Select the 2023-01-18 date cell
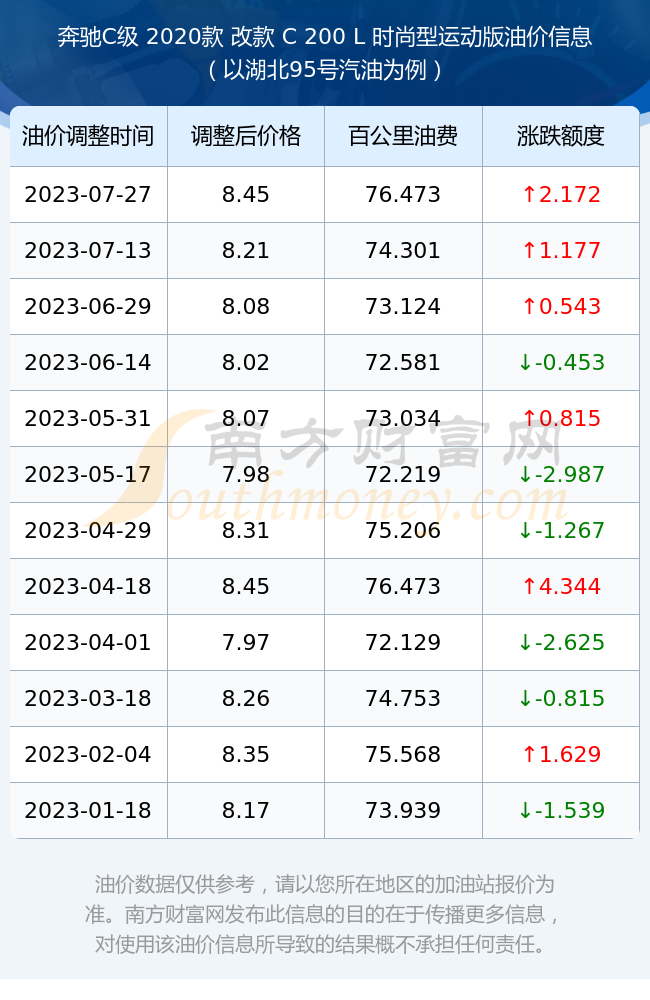Screen dimensions: 650x1000 tap(88, 810)
